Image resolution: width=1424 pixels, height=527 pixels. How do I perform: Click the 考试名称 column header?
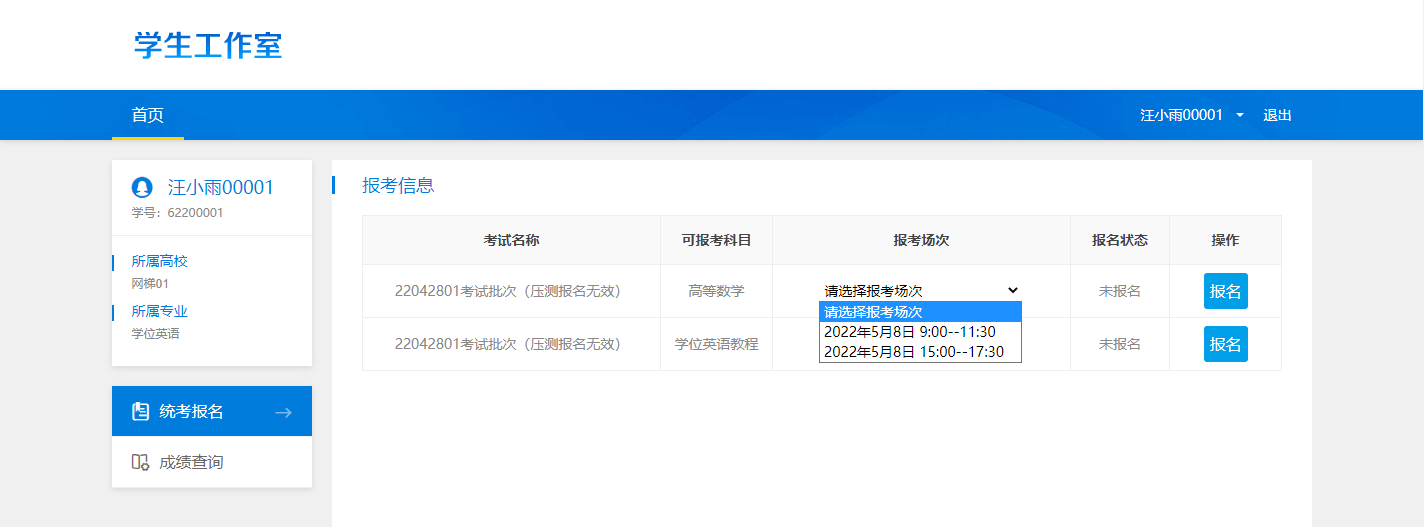pos(511,240)
